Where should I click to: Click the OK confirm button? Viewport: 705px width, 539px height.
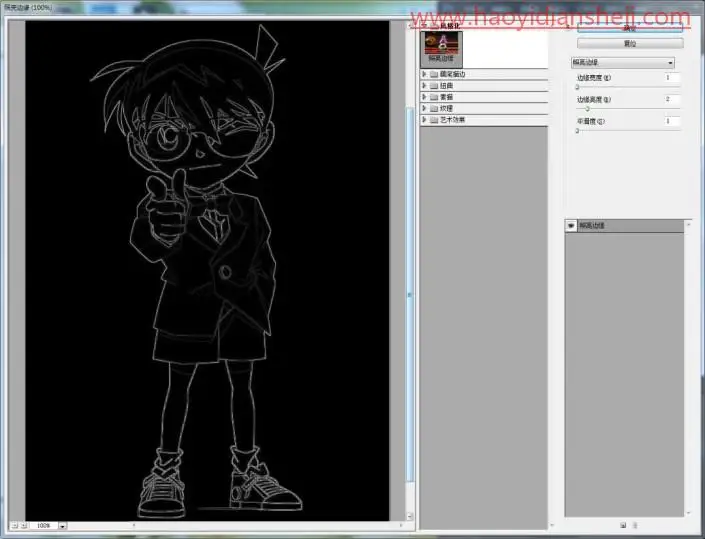click(630, 28)
